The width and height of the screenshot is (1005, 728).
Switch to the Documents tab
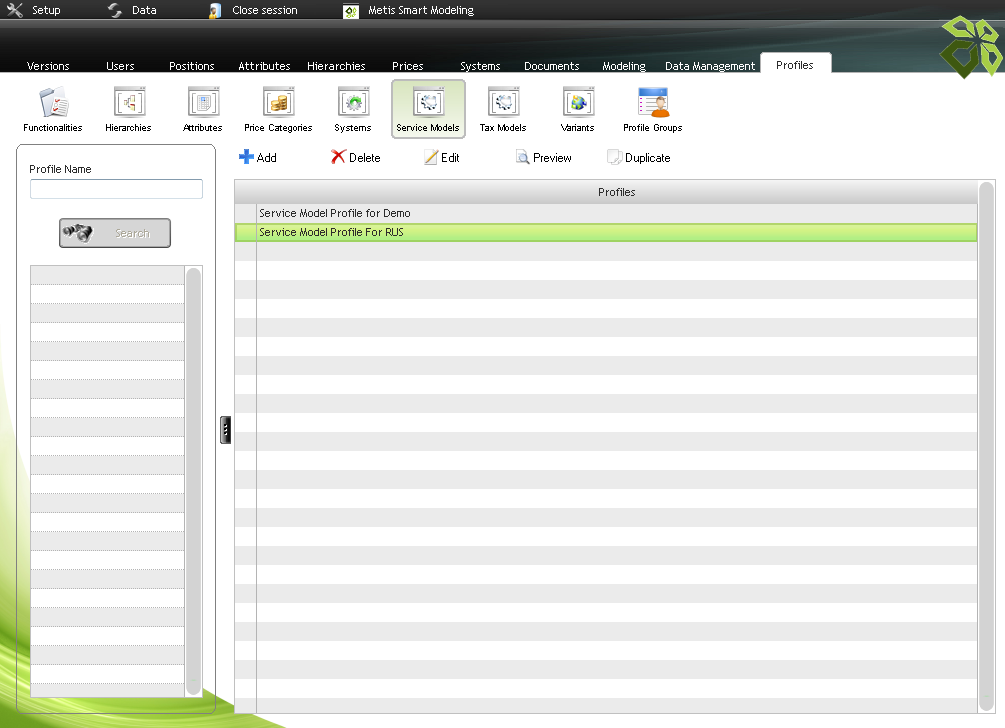pos(552,65)
